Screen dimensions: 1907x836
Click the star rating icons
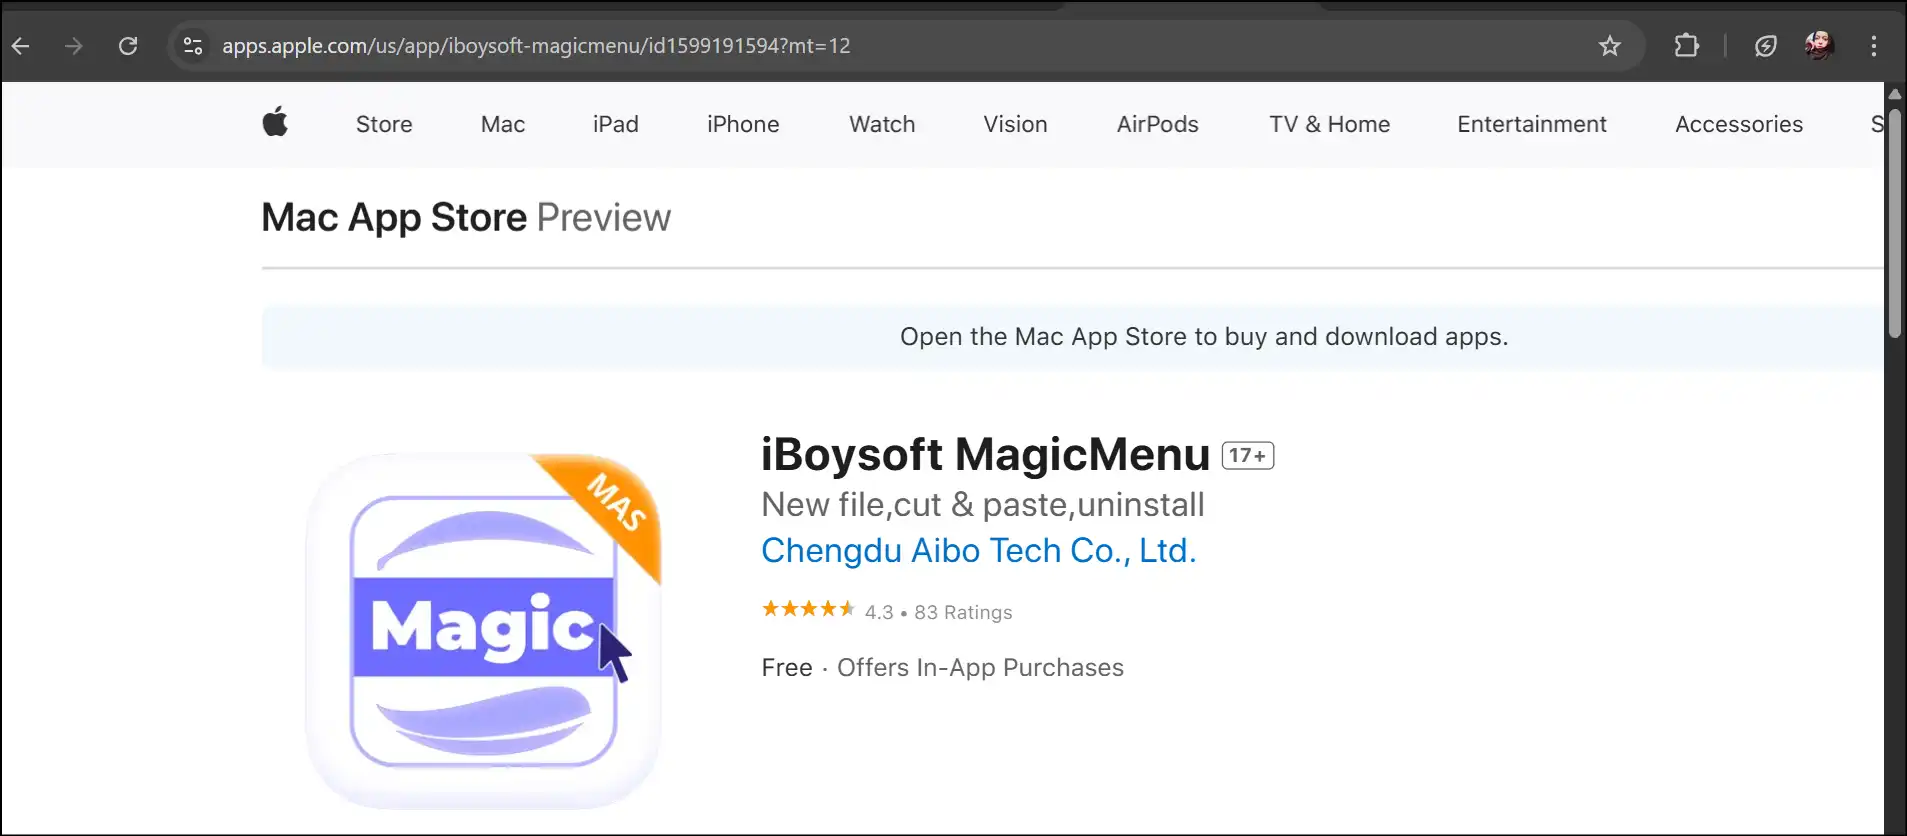(809, 609)
